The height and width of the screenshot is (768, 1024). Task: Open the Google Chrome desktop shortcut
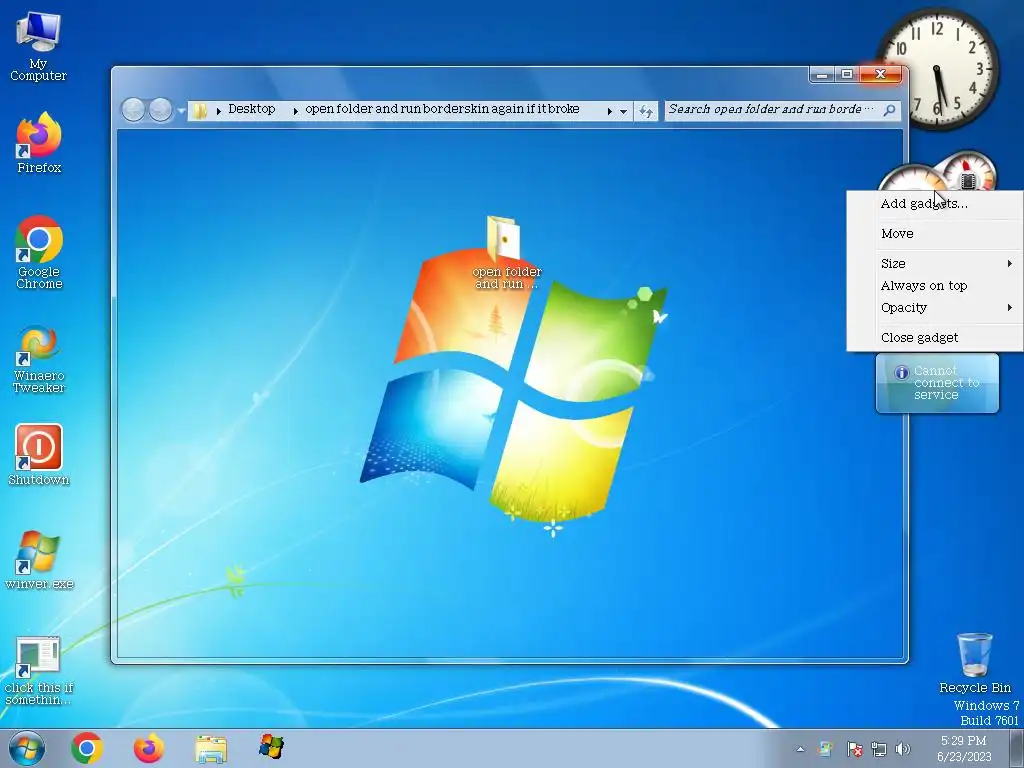39,252
